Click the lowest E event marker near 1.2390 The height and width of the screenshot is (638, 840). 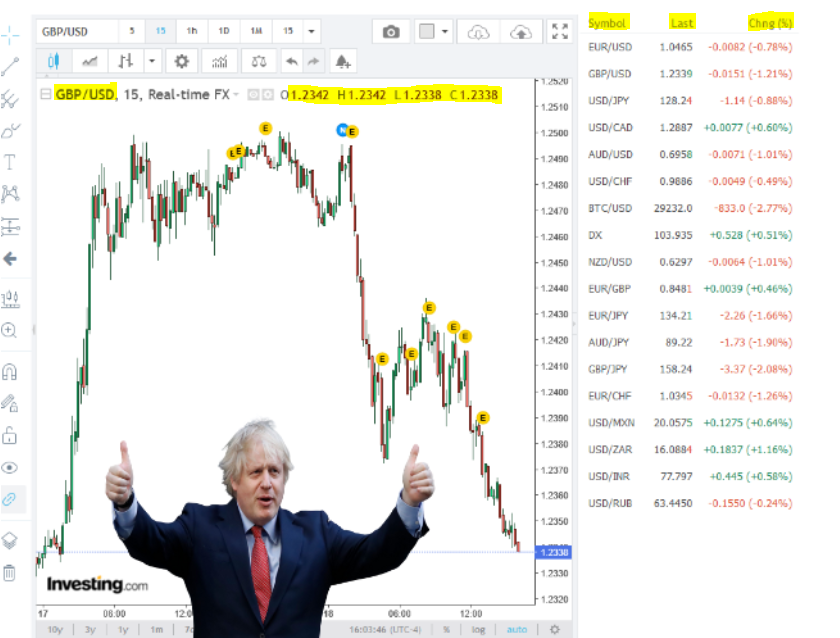click(483, 417)
